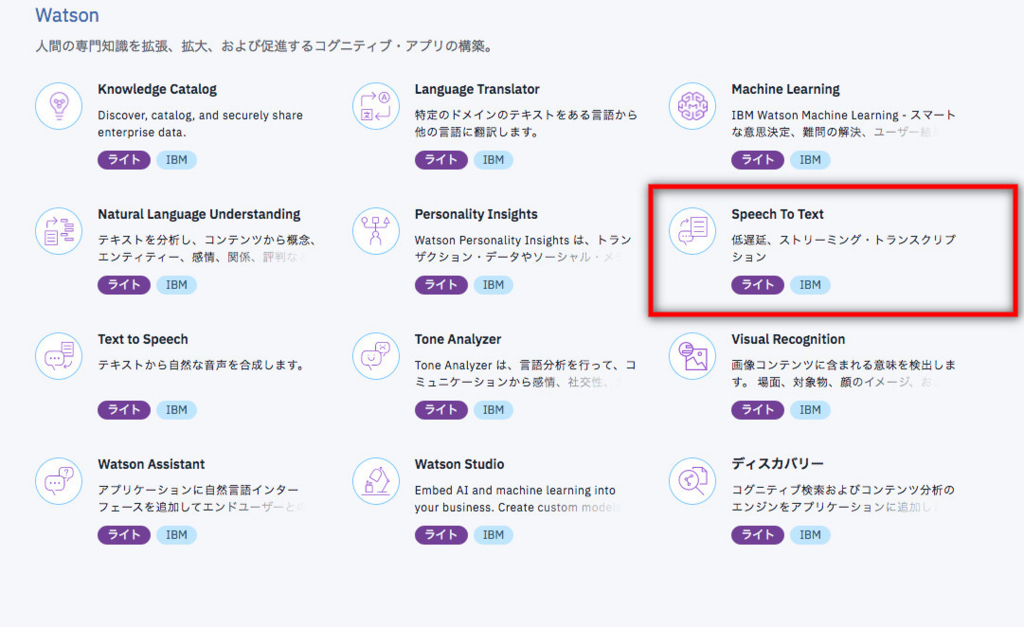Open the Text to Speech title
The height and width of the screenshot is (627, 1024).
[143, 340]
